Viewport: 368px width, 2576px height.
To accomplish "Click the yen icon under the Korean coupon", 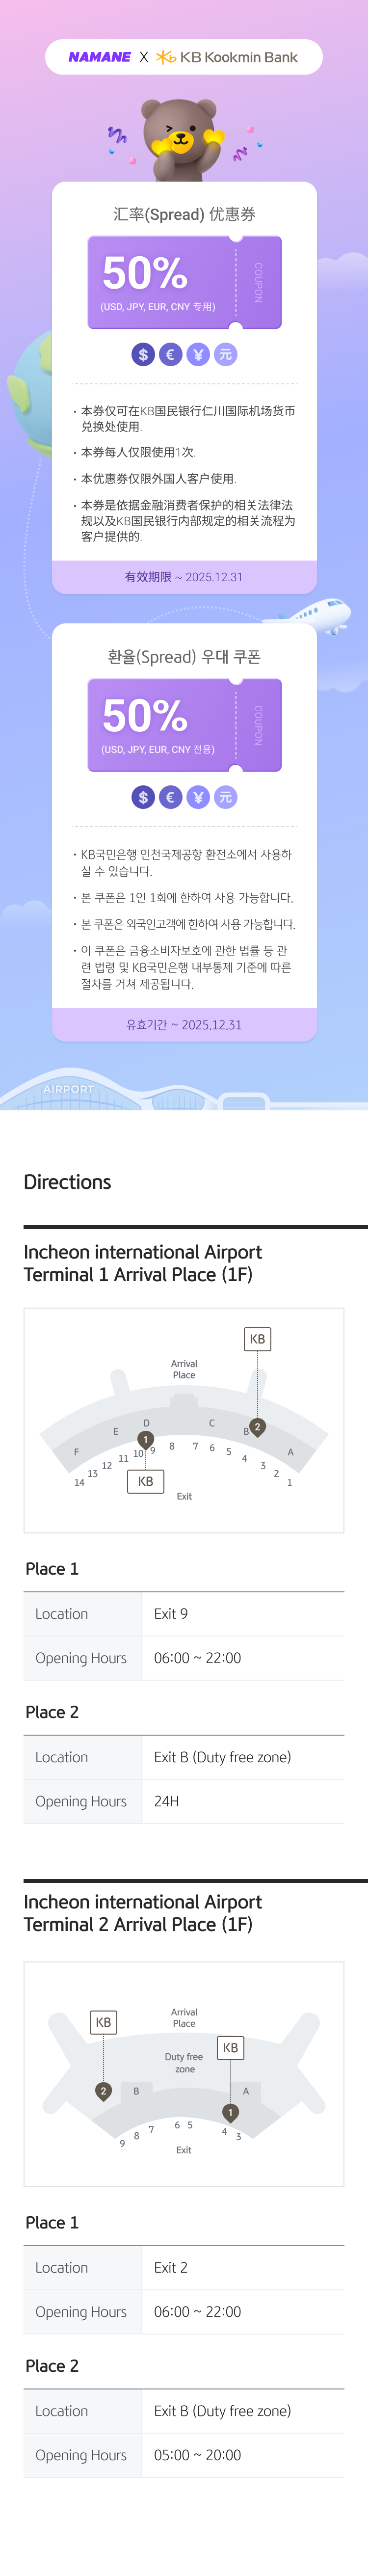I will (x=198, y=797).
